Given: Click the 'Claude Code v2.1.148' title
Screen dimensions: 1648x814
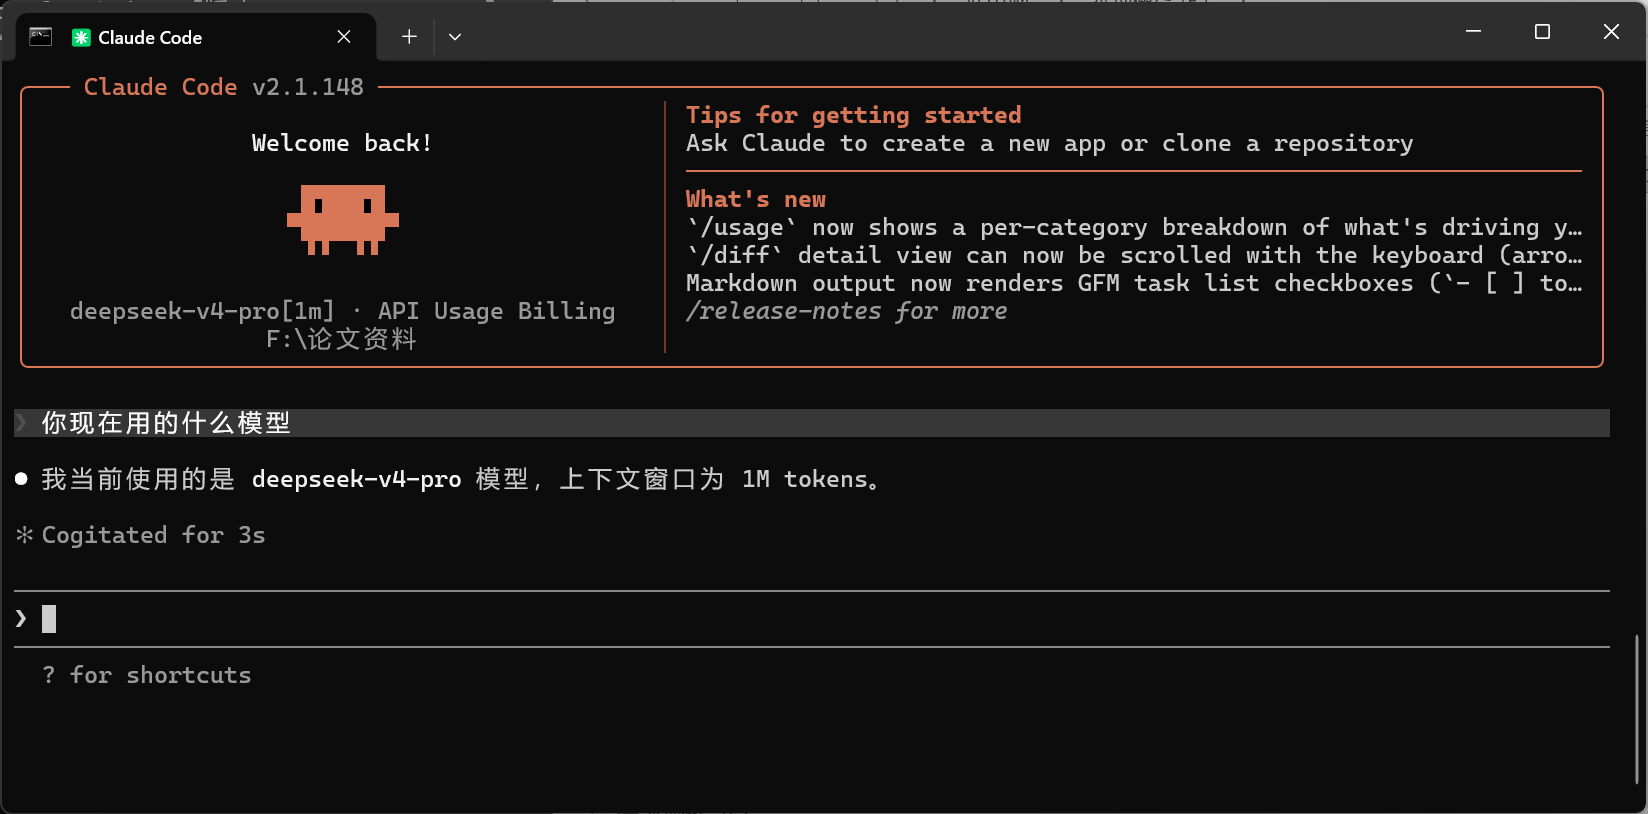Looking at the screenshot, I should point(224,87).
